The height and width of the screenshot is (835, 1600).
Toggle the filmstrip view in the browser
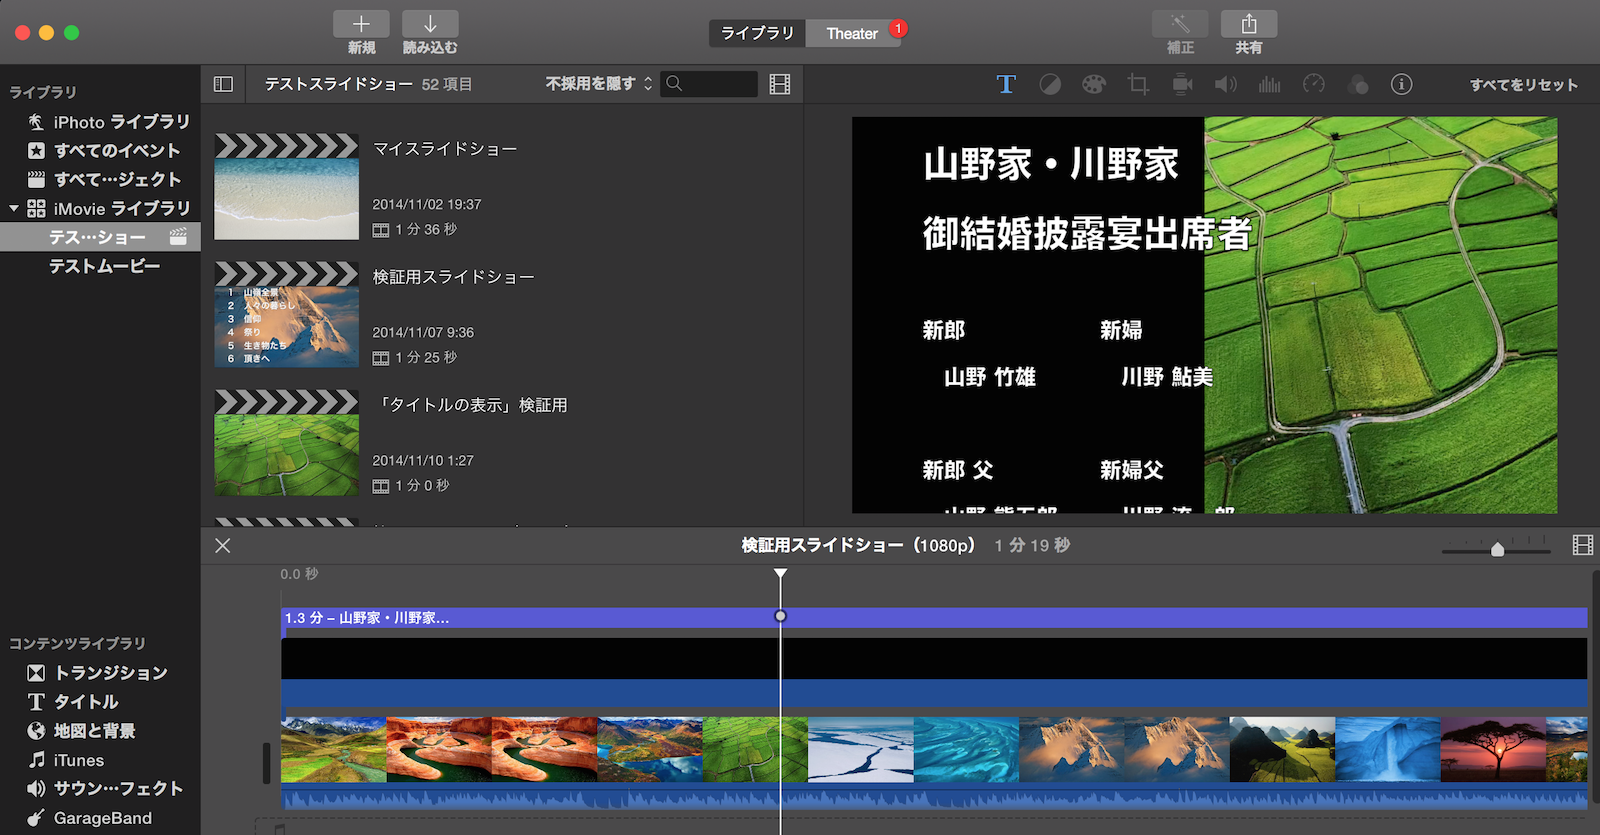[x=780, y=84]
